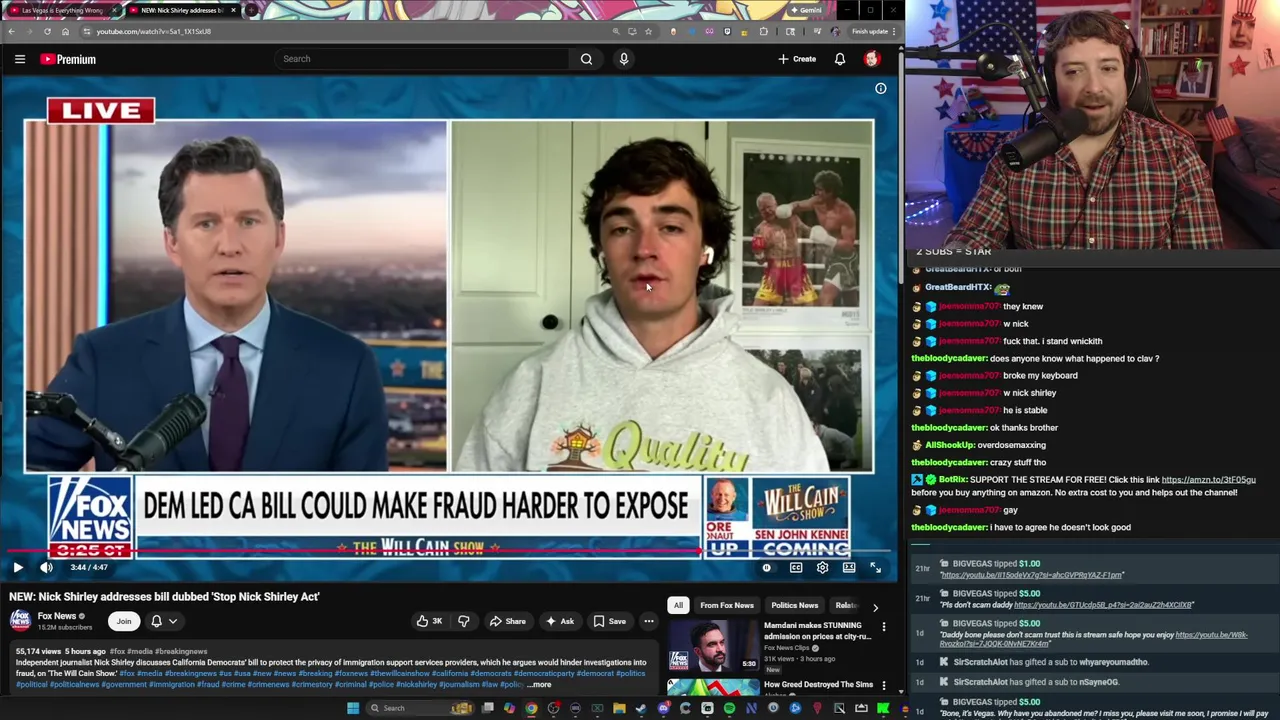Go to browser home page
This screenshot has height=720, width=1280.
(65, 31)
